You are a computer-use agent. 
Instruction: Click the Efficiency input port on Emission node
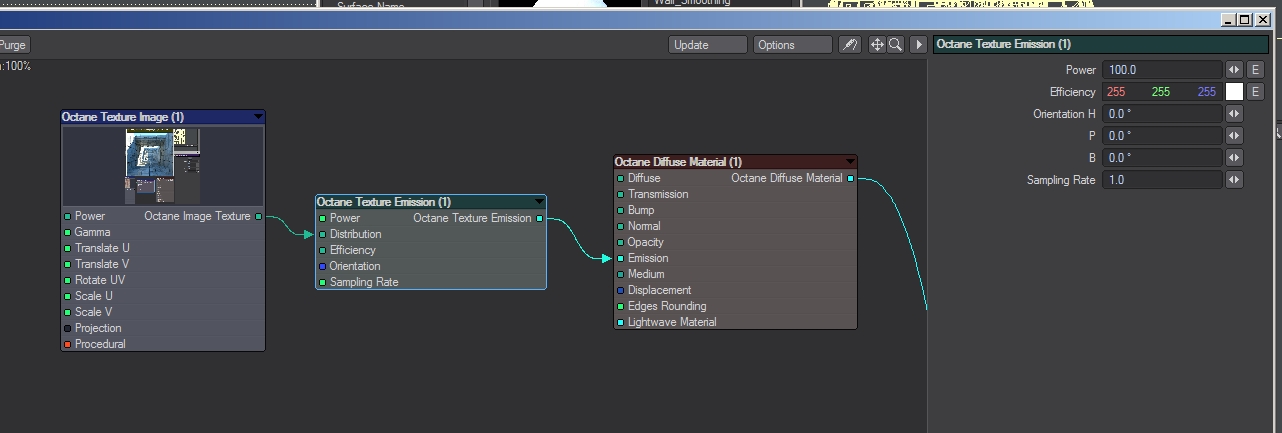tap(322, 250)
